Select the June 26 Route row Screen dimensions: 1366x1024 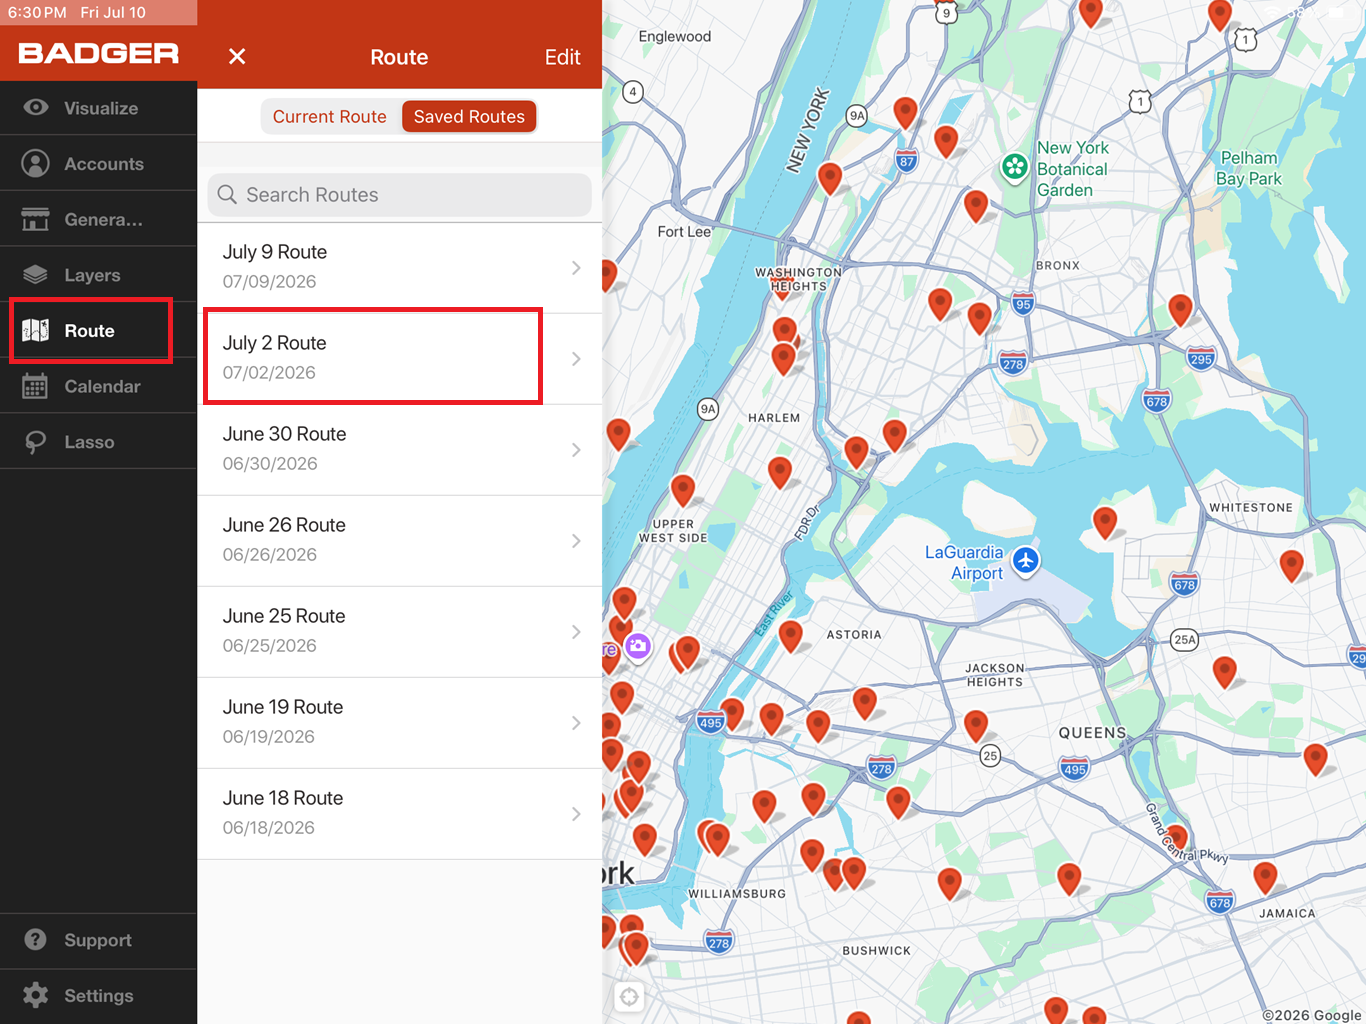point(399,541)
